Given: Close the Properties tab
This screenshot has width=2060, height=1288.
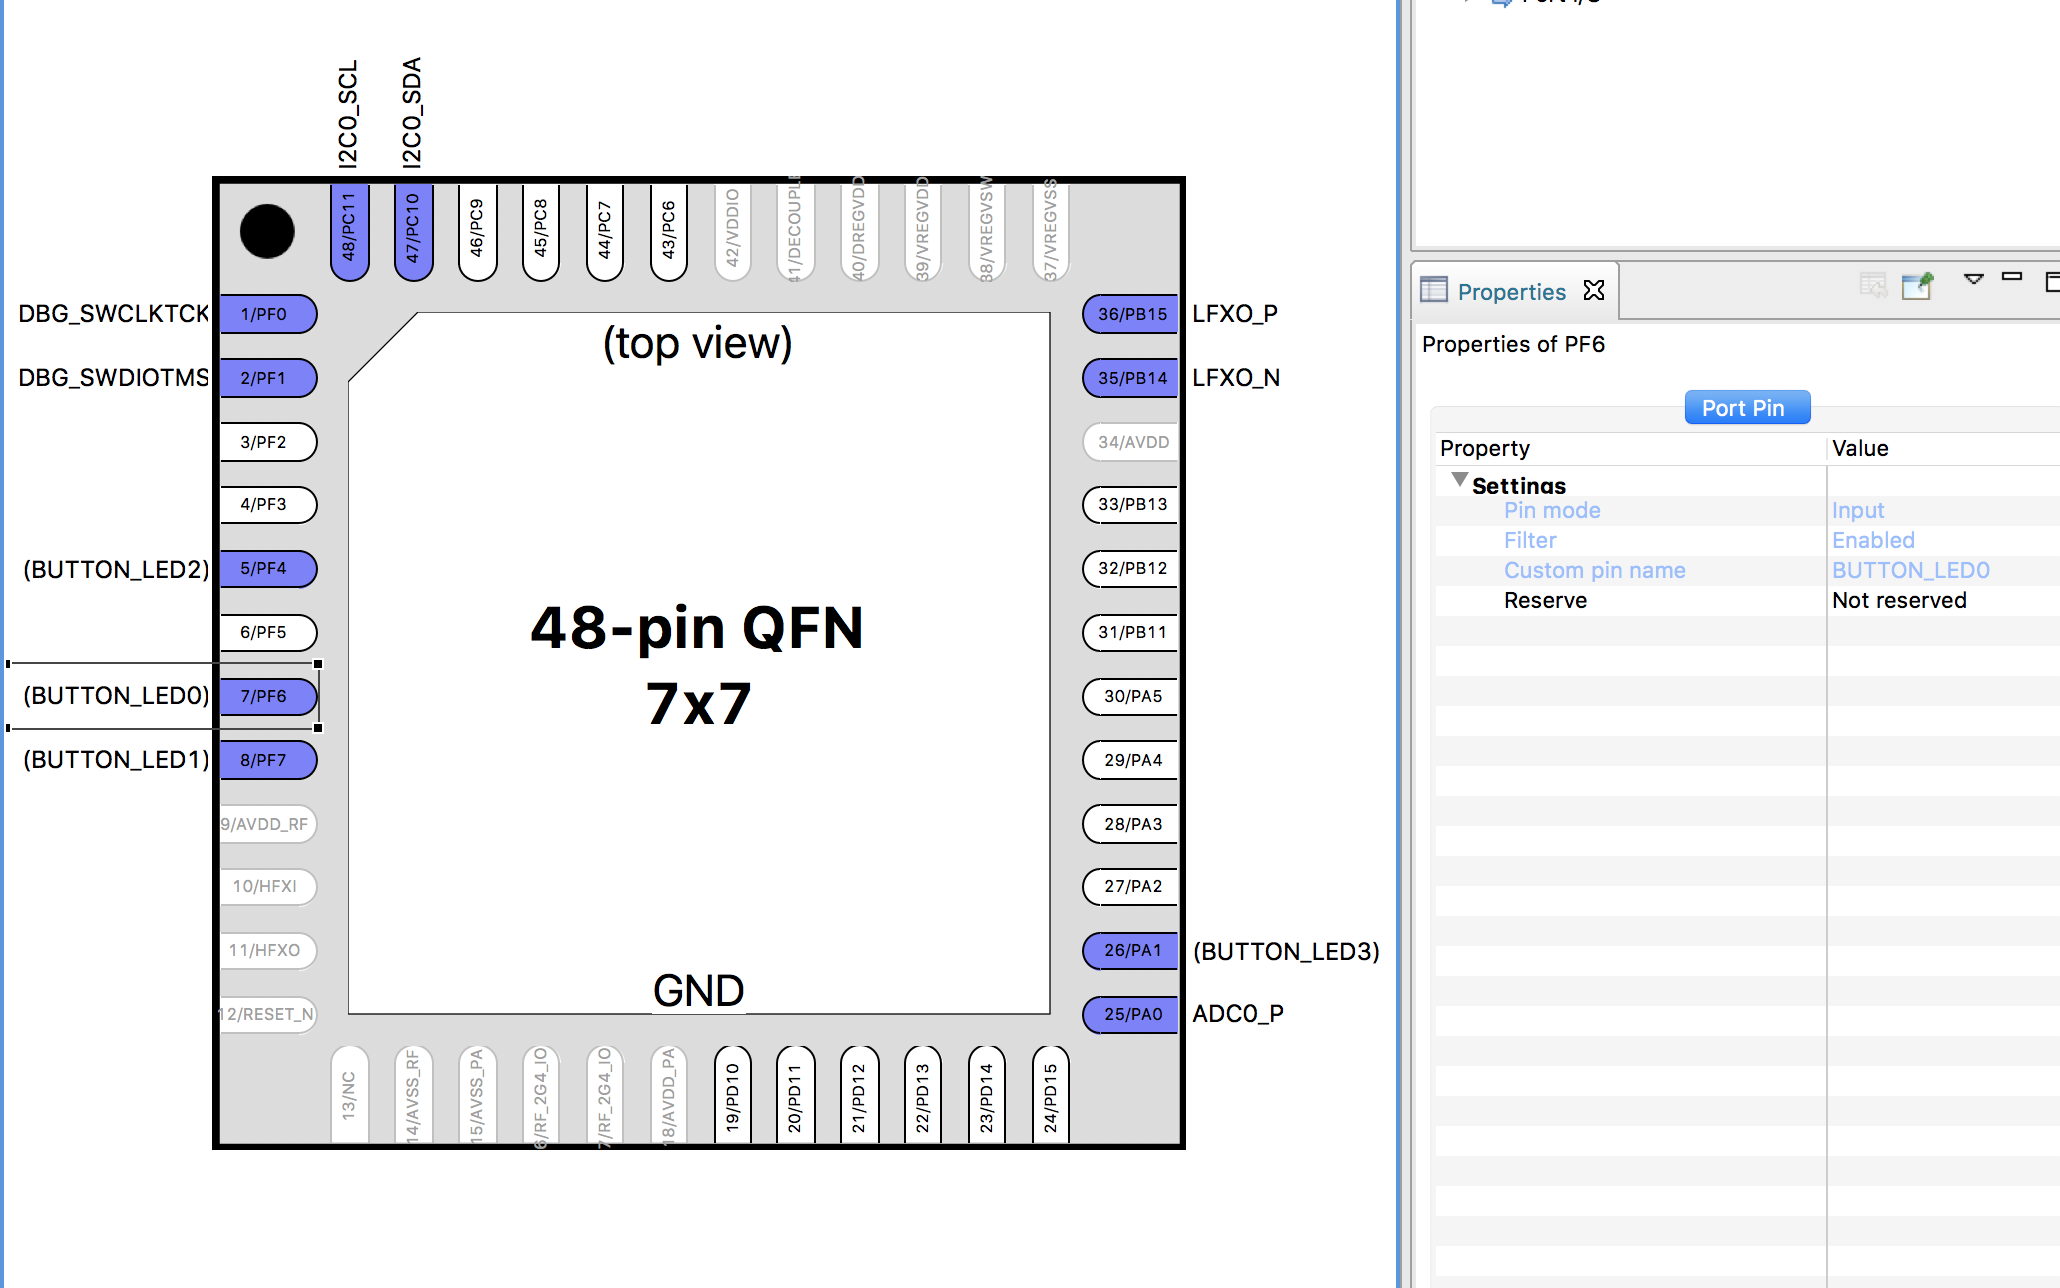Looking at the screenshot, I should point(1594,290).
